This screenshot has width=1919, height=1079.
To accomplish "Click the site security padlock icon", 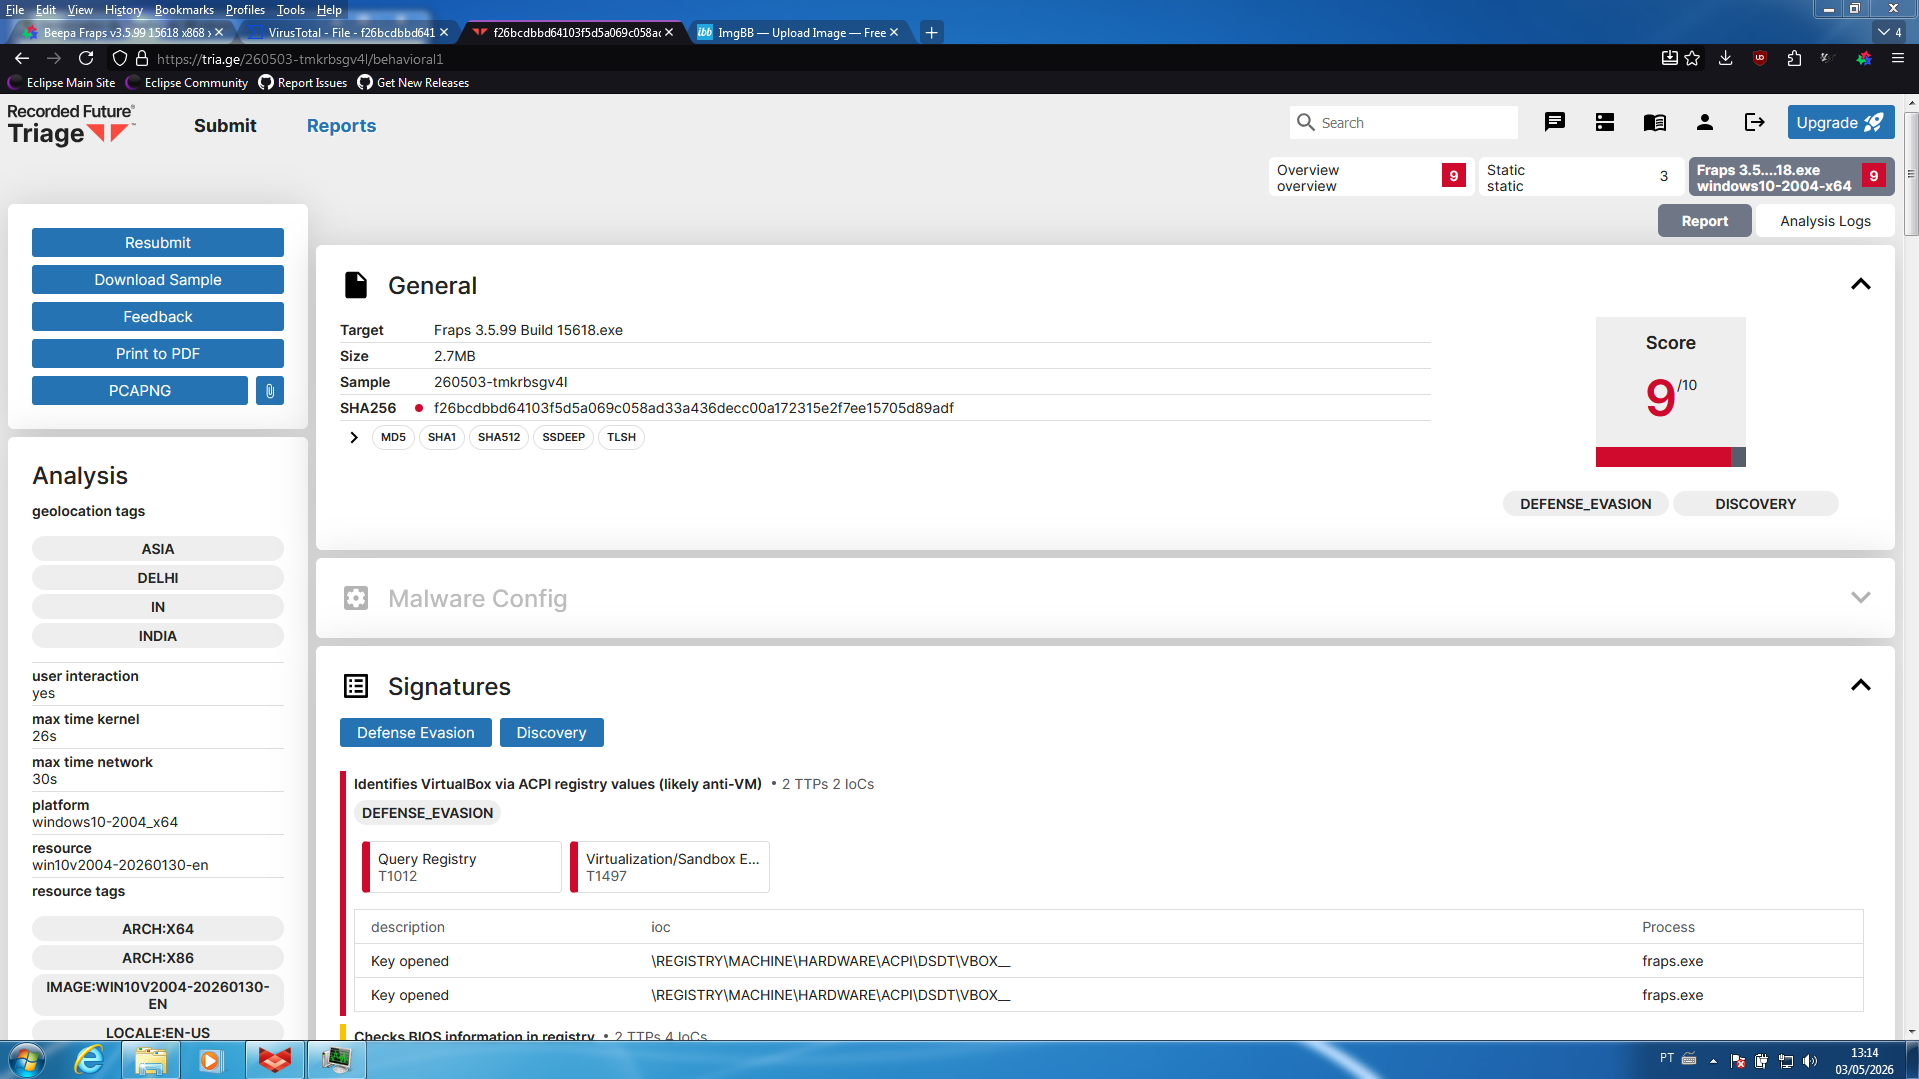I will [142, 58].
